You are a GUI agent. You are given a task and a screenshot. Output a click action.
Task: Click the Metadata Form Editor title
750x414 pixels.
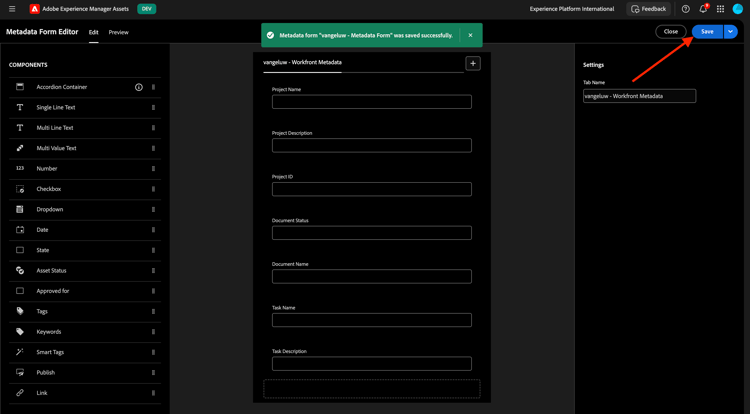tap(42, 32)
